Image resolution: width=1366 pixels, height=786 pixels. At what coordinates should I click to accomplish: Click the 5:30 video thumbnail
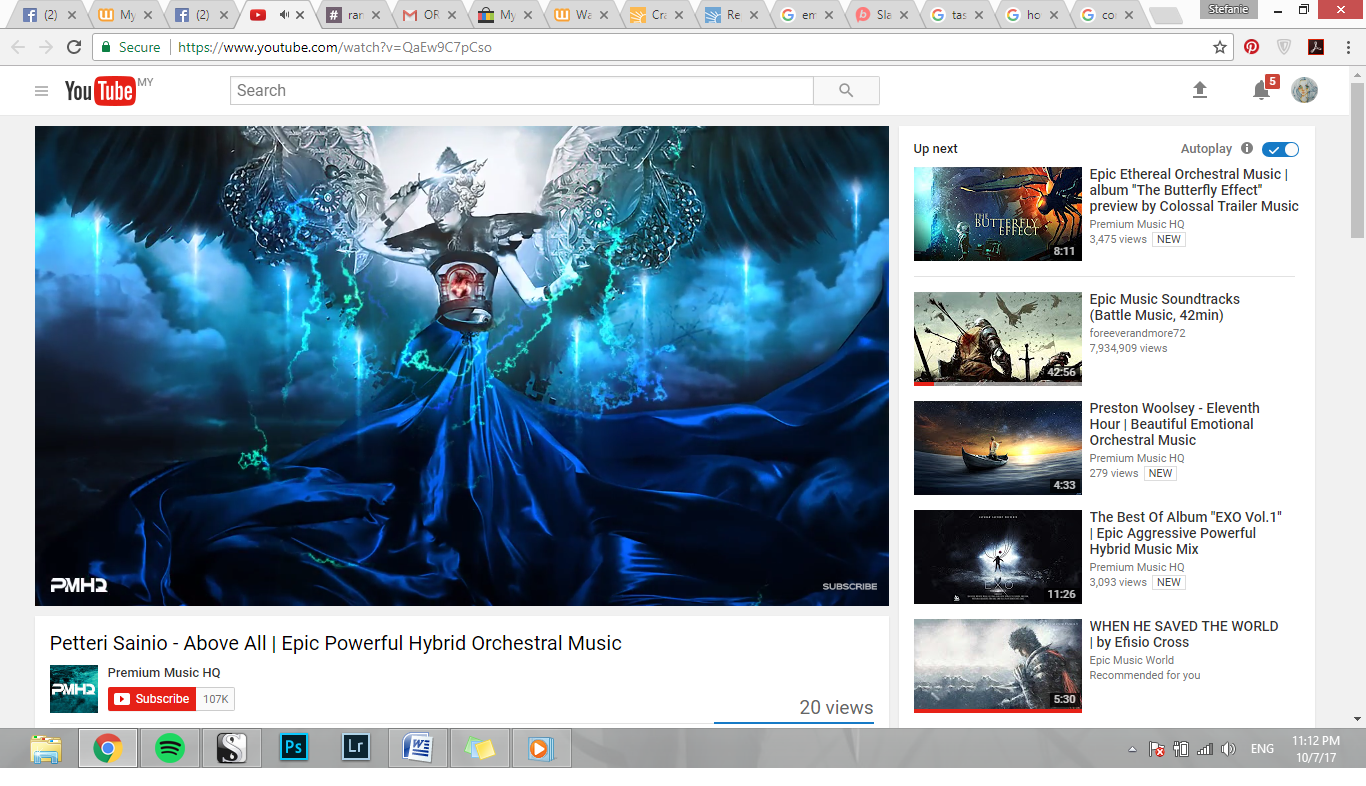pos(998,665)
